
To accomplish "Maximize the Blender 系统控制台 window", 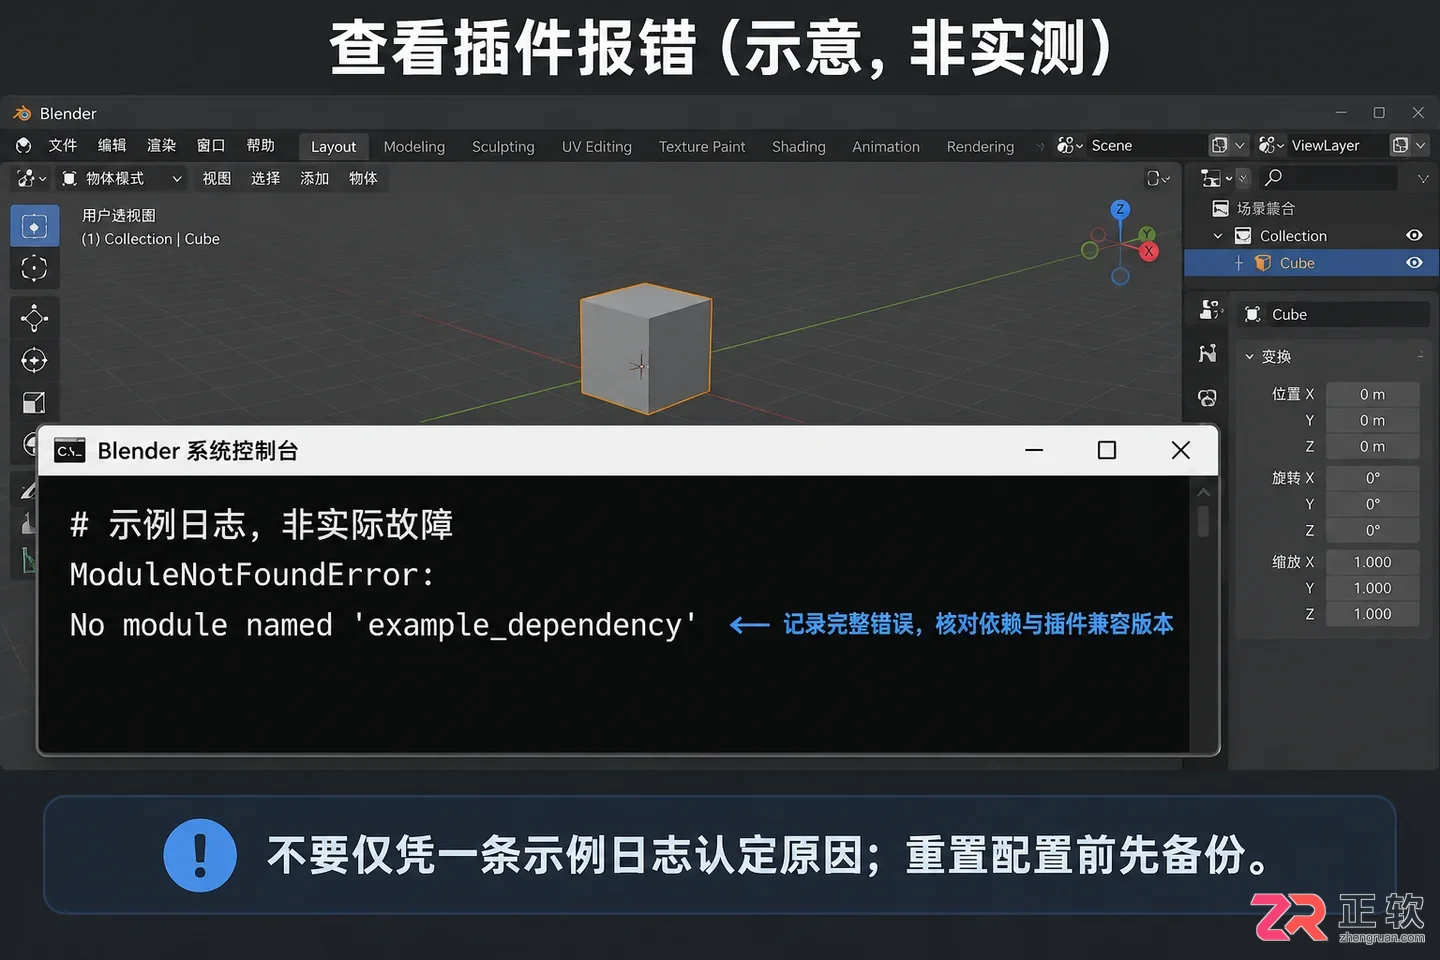I will pos(1106,451).
